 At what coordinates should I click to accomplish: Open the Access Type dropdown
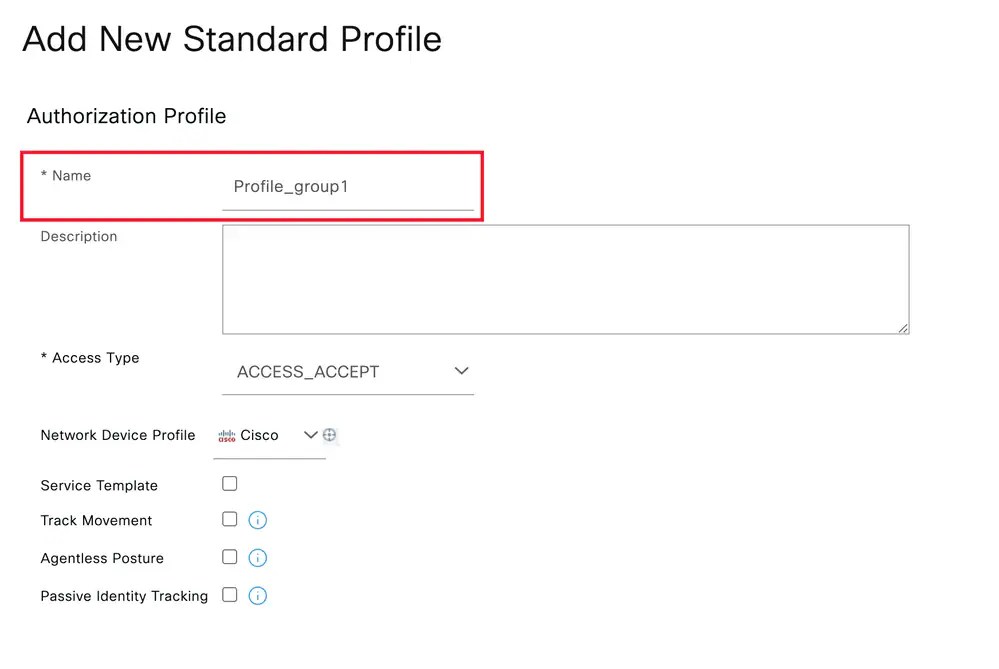(x=348, y=371)
